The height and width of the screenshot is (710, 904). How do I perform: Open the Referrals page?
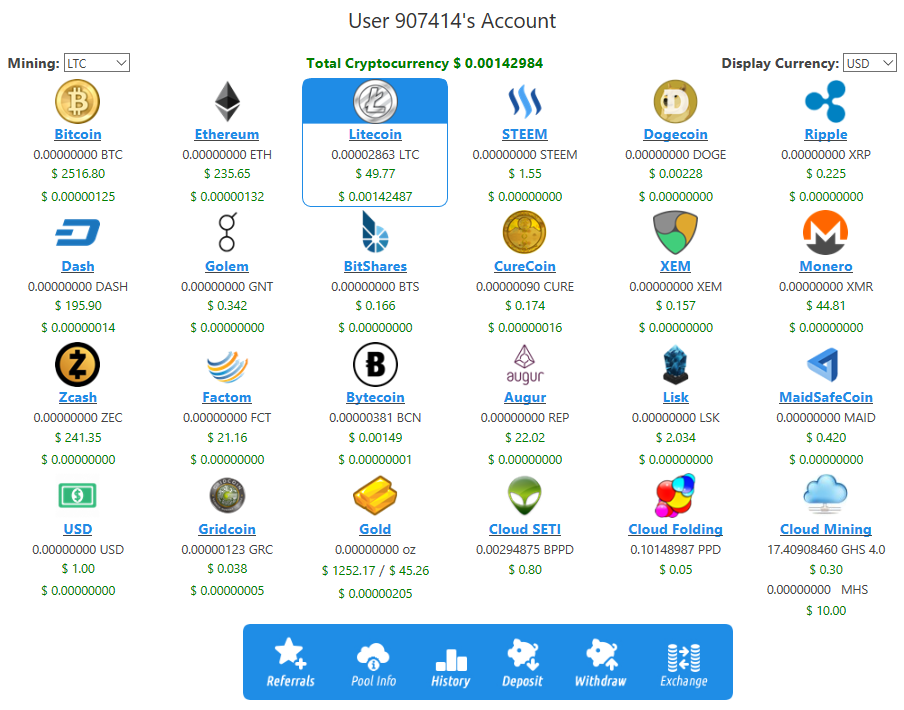291,663
